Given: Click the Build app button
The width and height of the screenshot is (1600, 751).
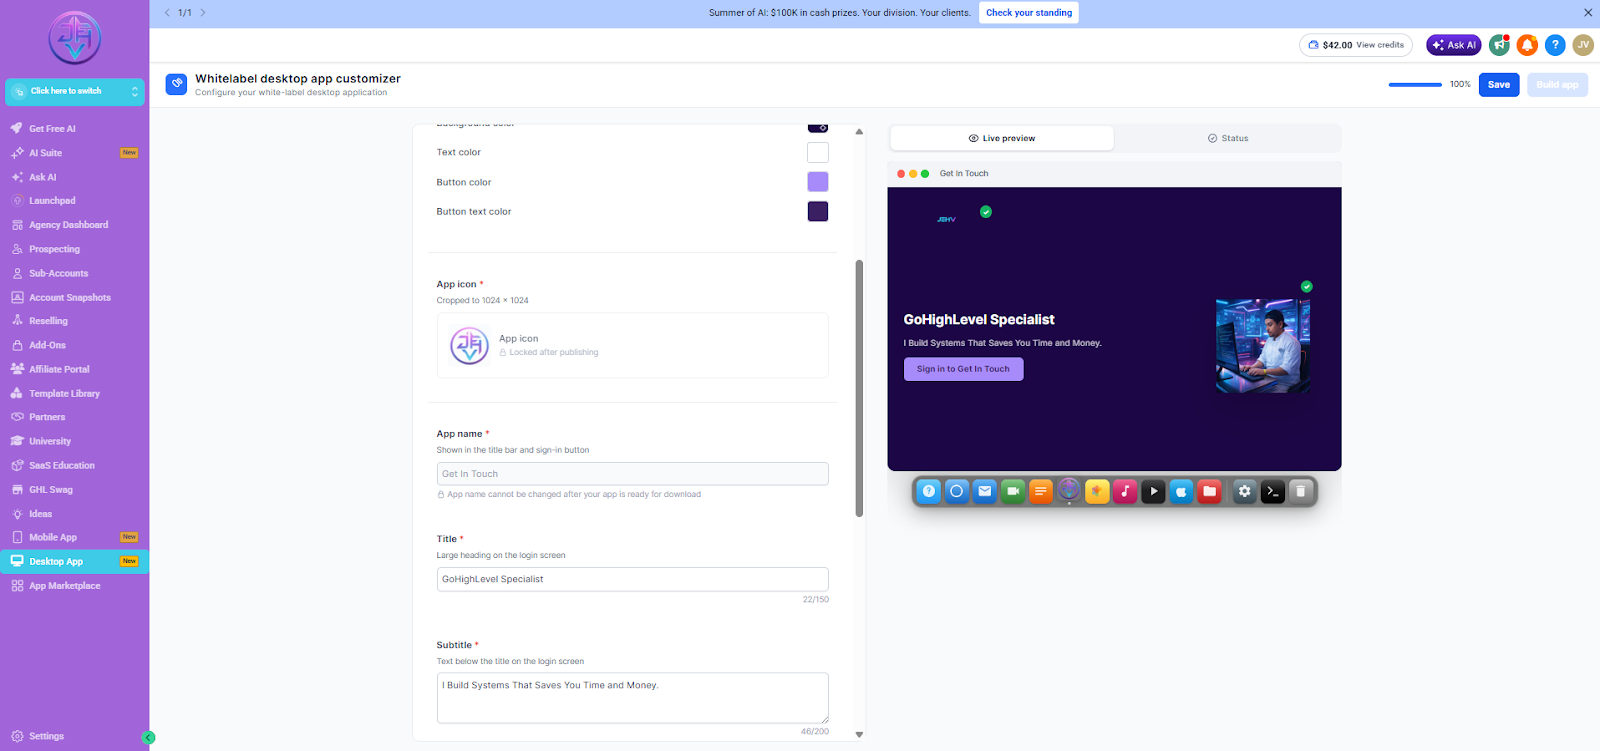Looking at the screenshot, I should coord(1557,85).
